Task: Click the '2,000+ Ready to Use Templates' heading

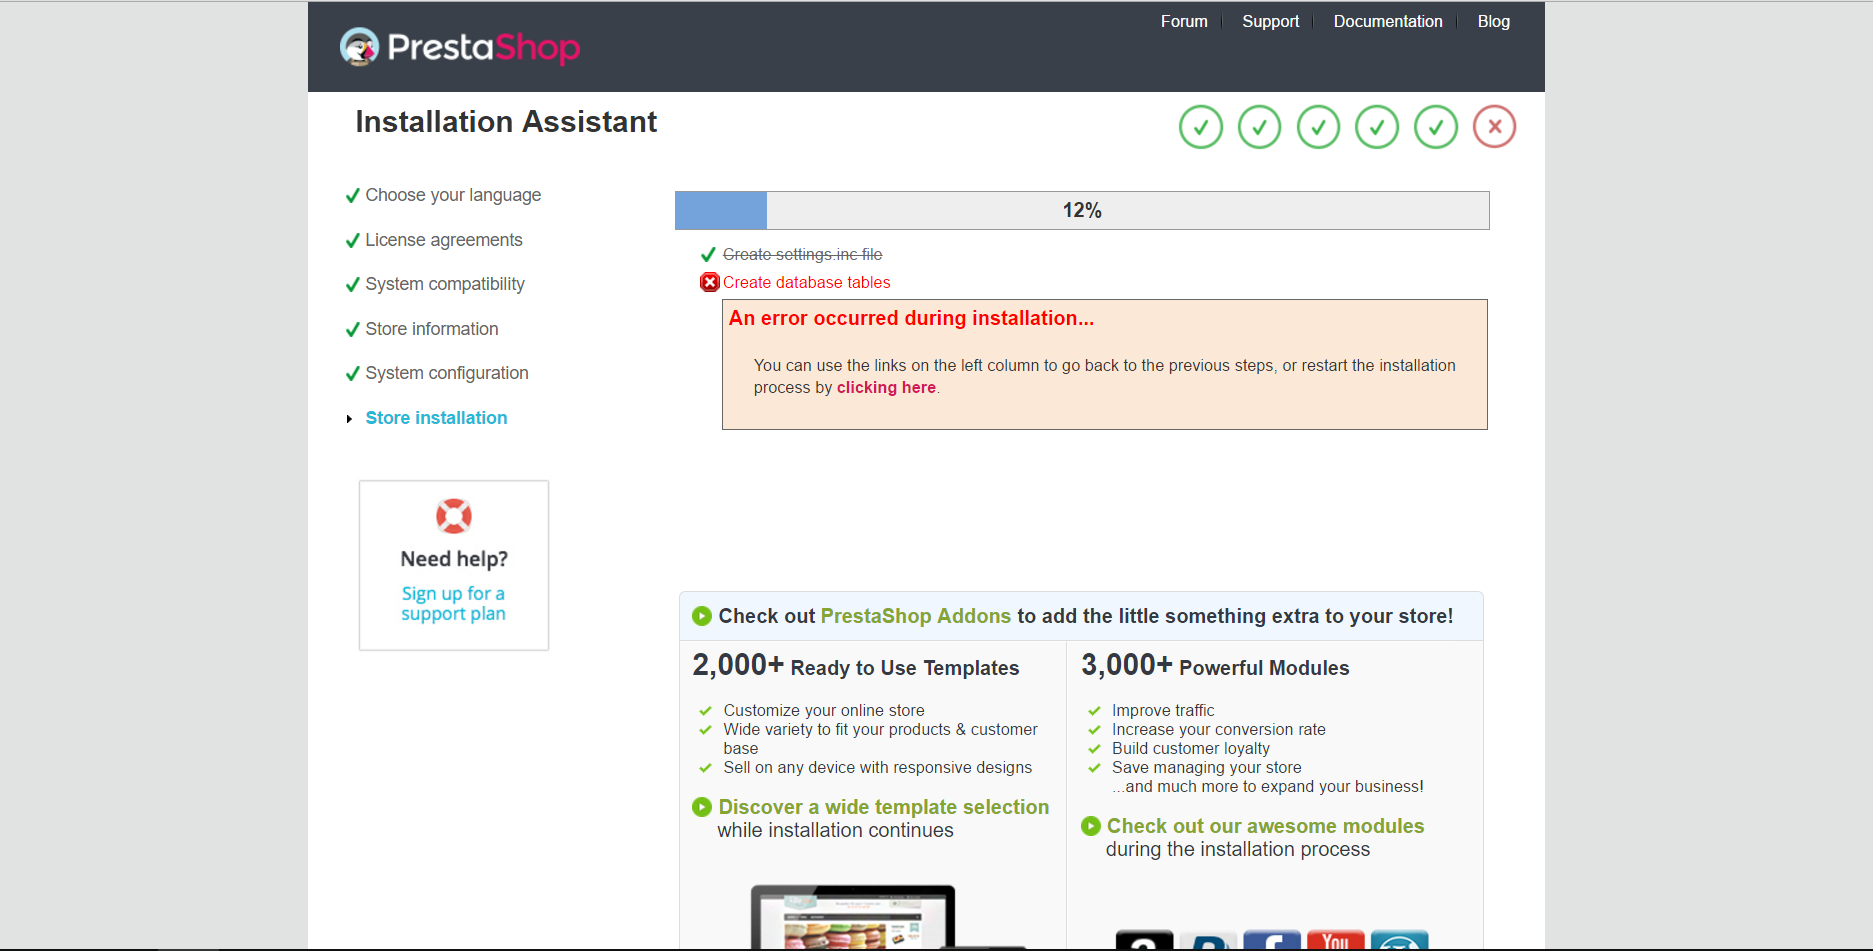Action: click(856, 666)
